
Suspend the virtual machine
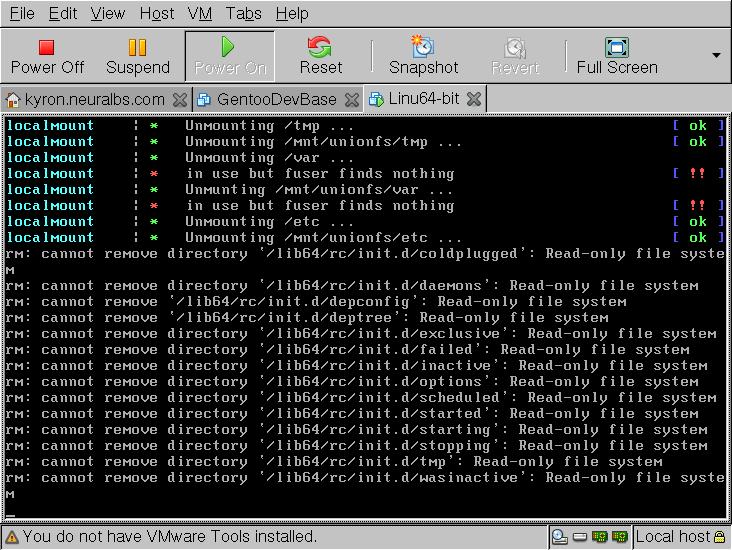pyautogui.click(x=138, y=56)
